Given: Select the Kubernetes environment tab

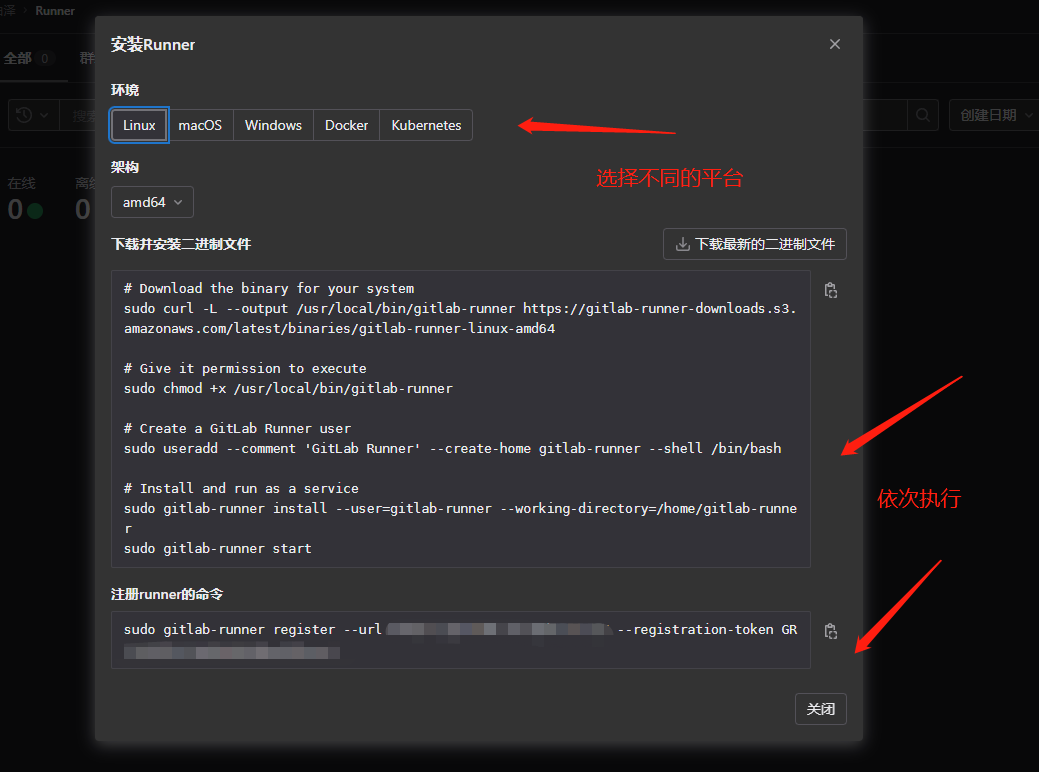Looking at the screenshot, I should [x=426, y=125].
